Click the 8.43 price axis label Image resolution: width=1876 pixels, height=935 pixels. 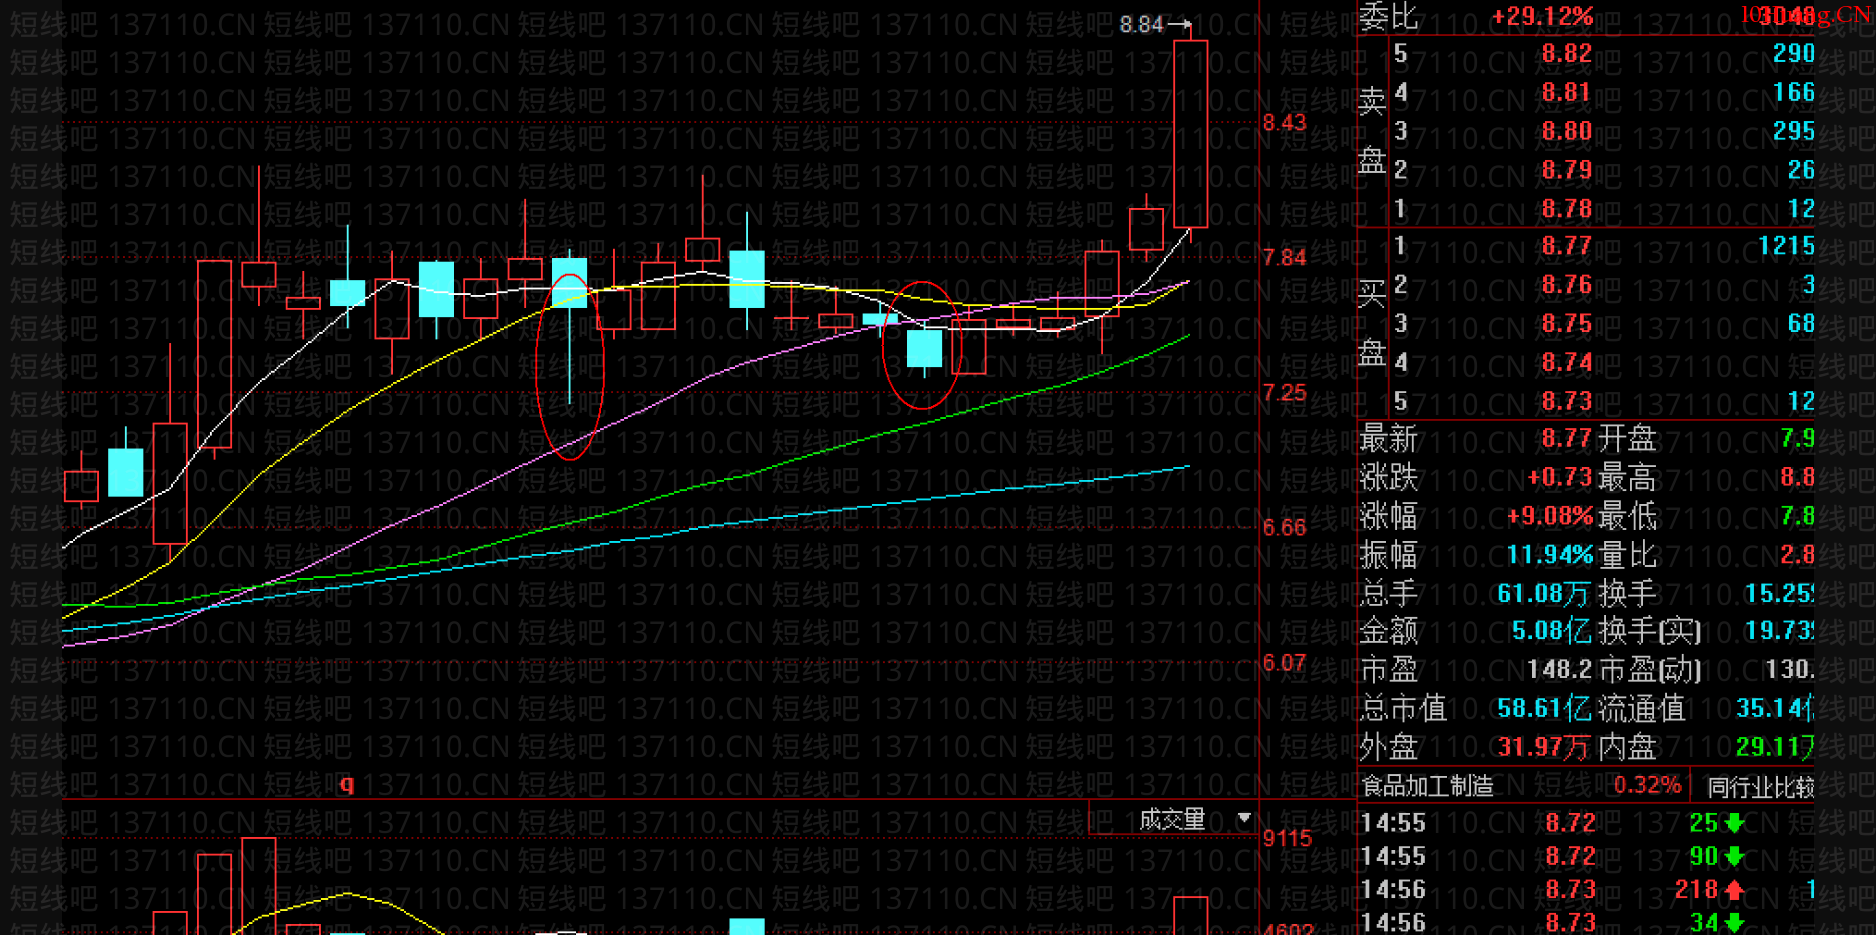tap(1284, 123)
